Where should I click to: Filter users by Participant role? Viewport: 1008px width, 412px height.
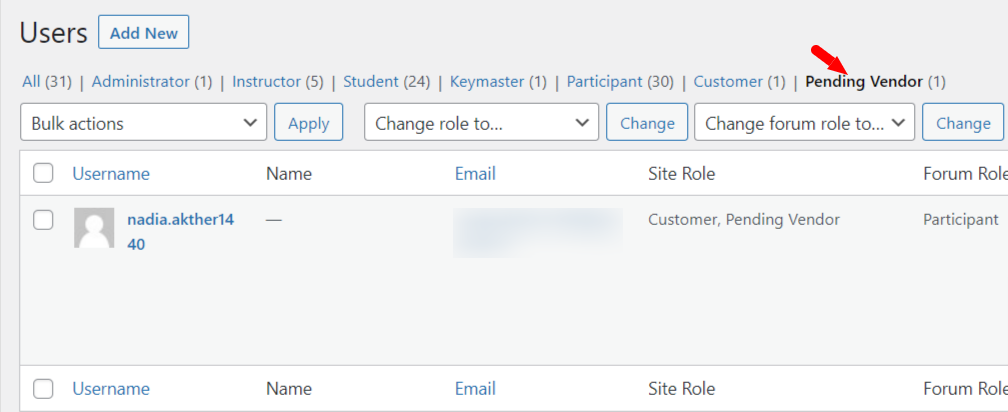[604, 82]
